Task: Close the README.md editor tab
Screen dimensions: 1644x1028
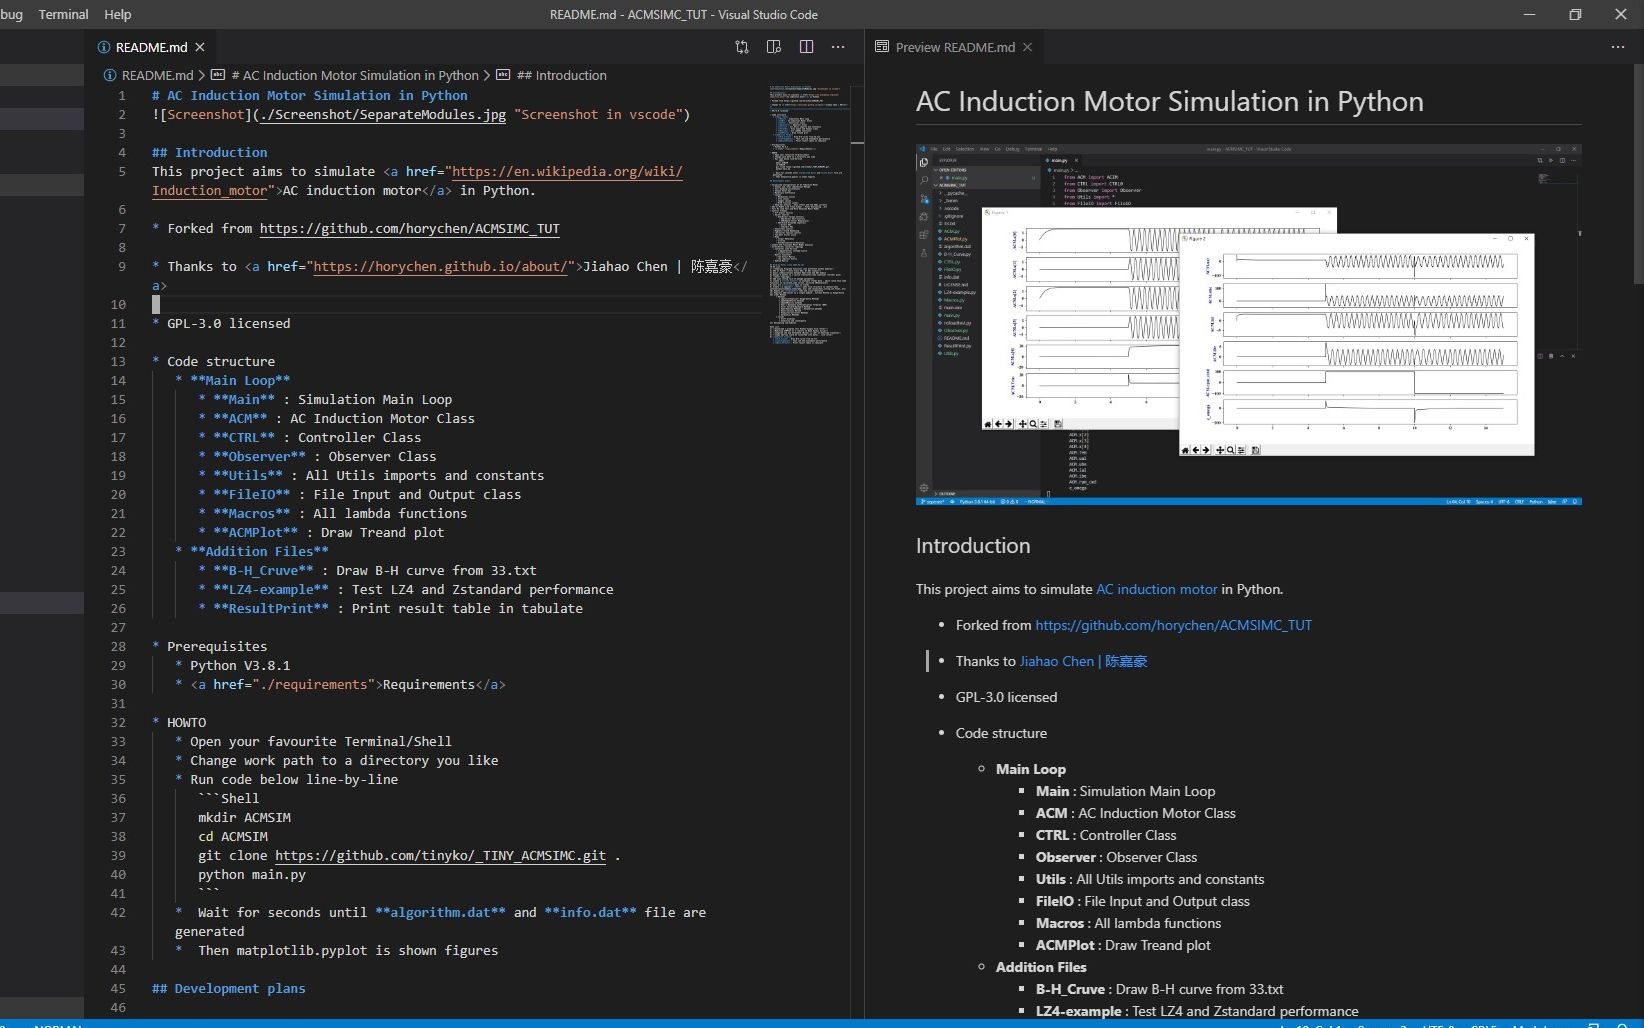Action: point(200,47)
